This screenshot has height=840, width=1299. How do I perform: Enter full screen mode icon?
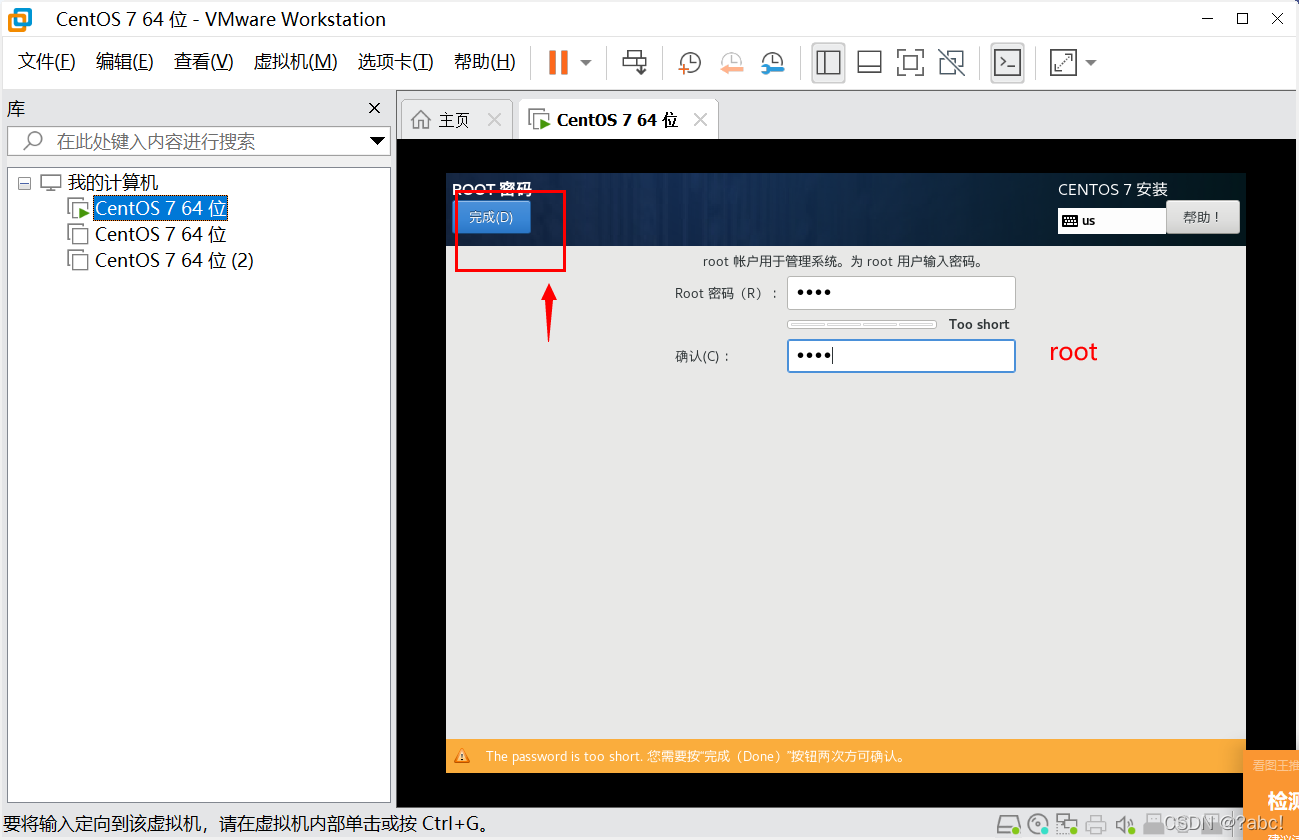click(910, 62)
